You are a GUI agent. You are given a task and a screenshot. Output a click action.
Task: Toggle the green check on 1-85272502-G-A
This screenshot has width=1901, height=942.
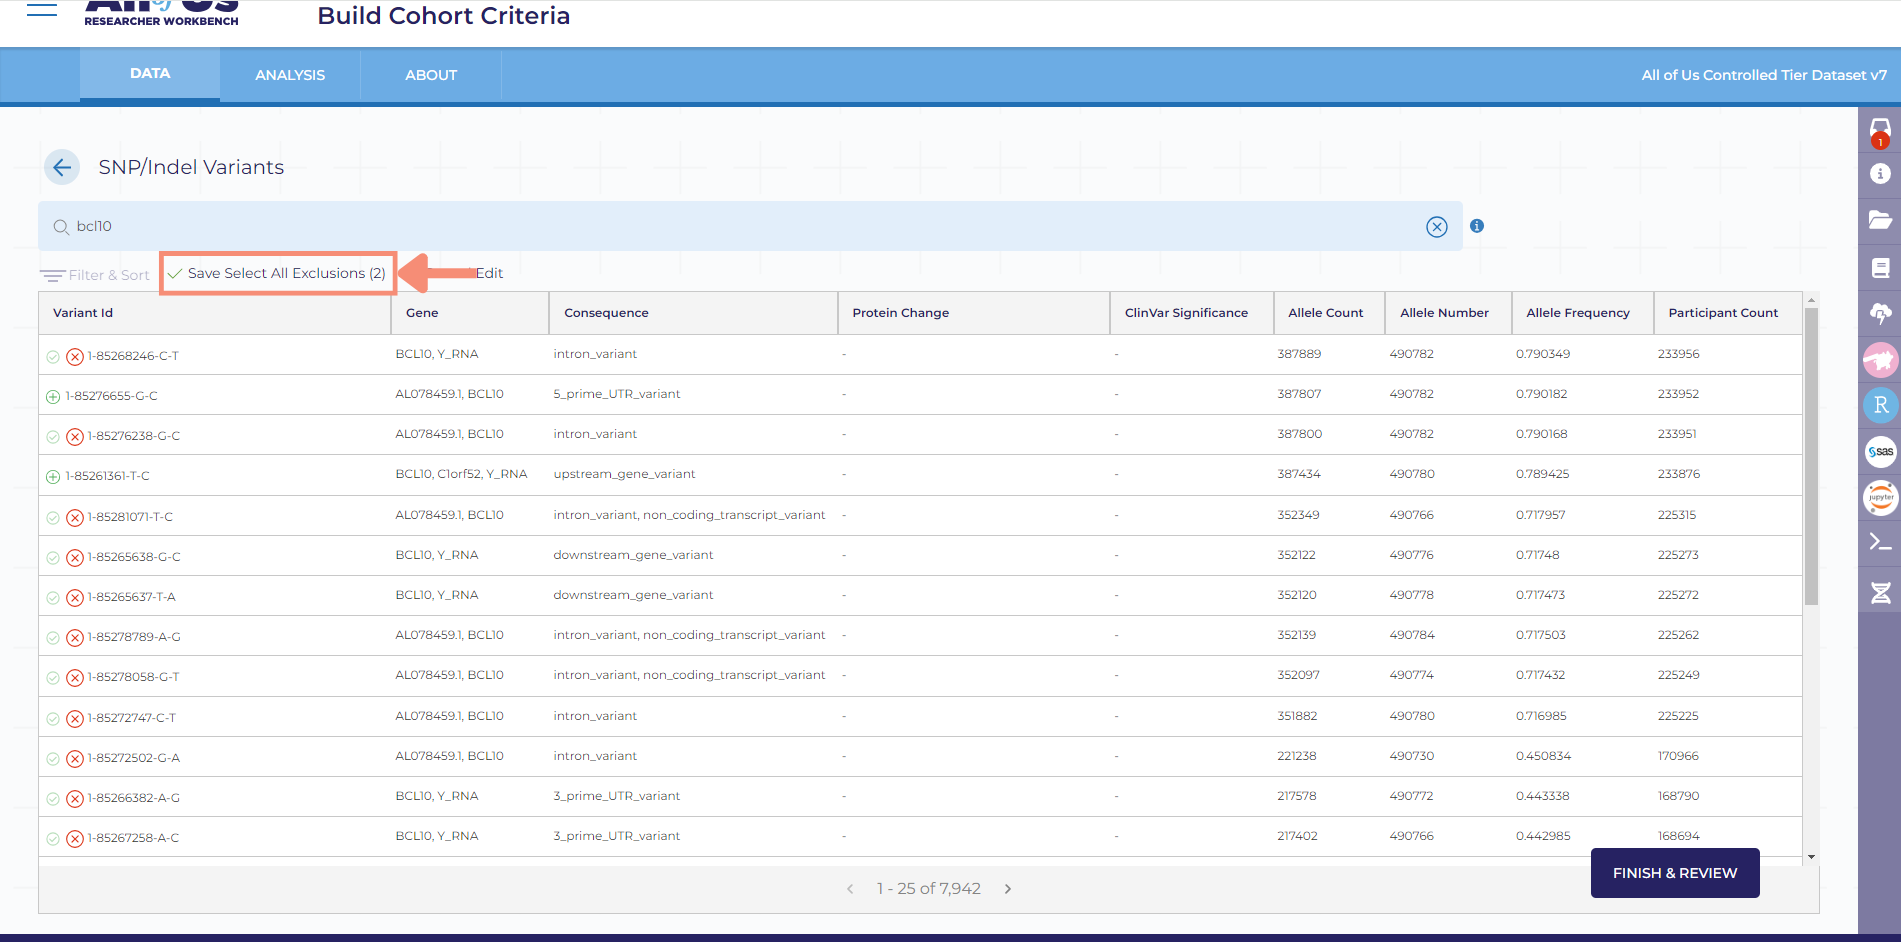tap(53, 758)
